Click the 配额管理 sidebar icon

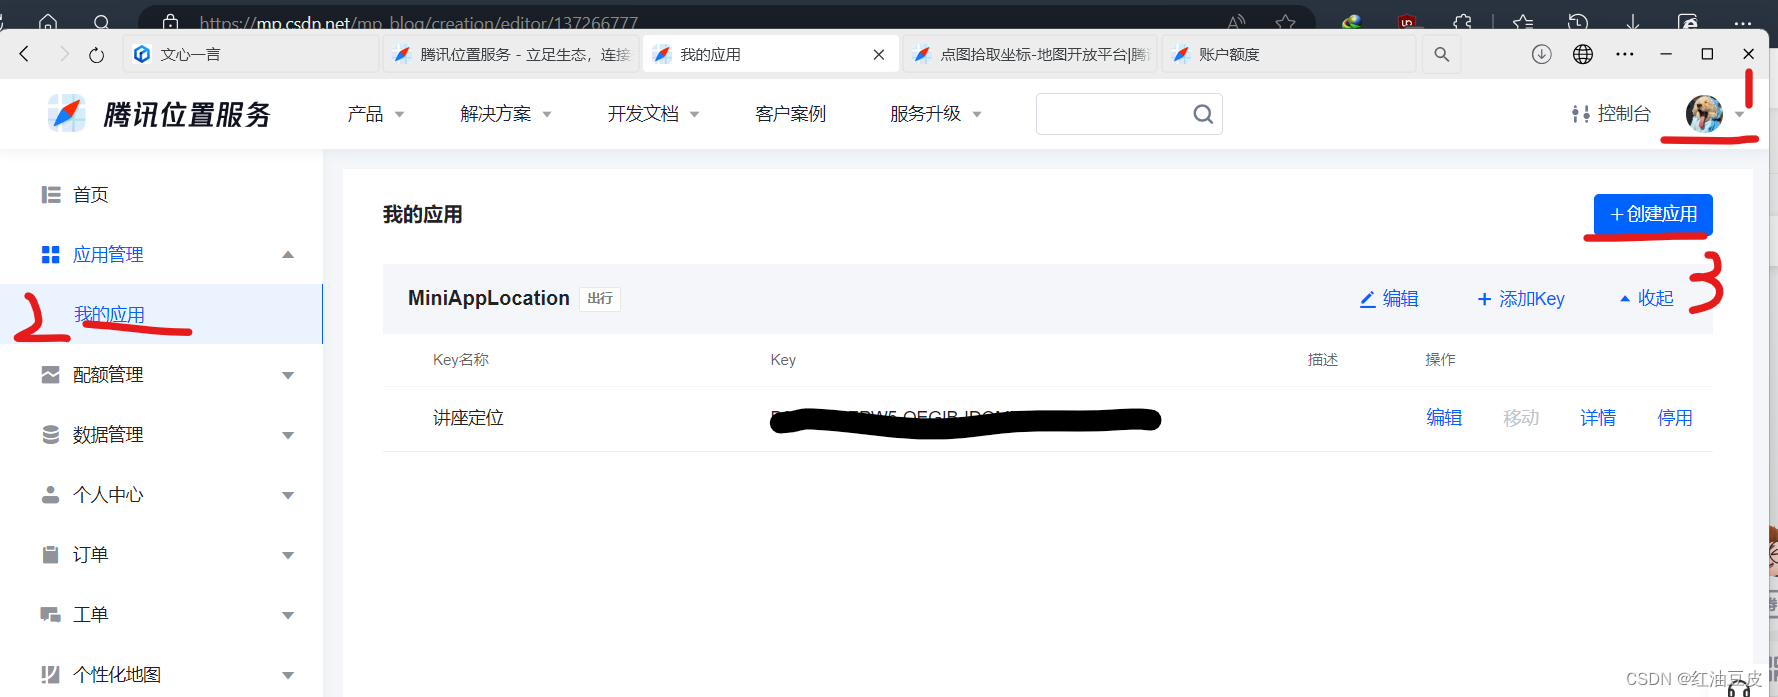click(x=51, y=375)
